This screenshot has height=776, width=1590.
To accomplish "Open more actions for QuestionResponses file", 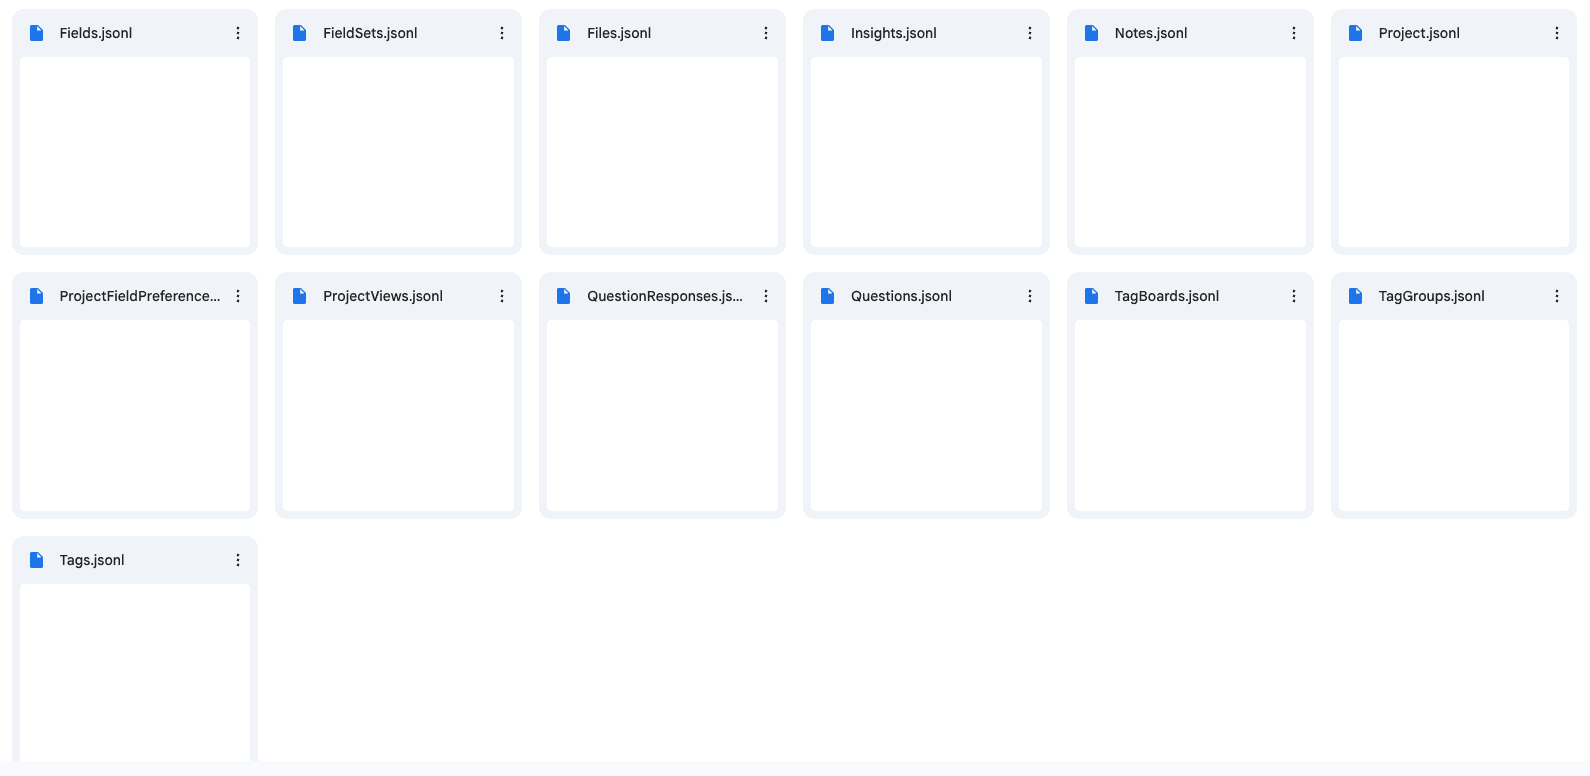I will tap(766, 296).
